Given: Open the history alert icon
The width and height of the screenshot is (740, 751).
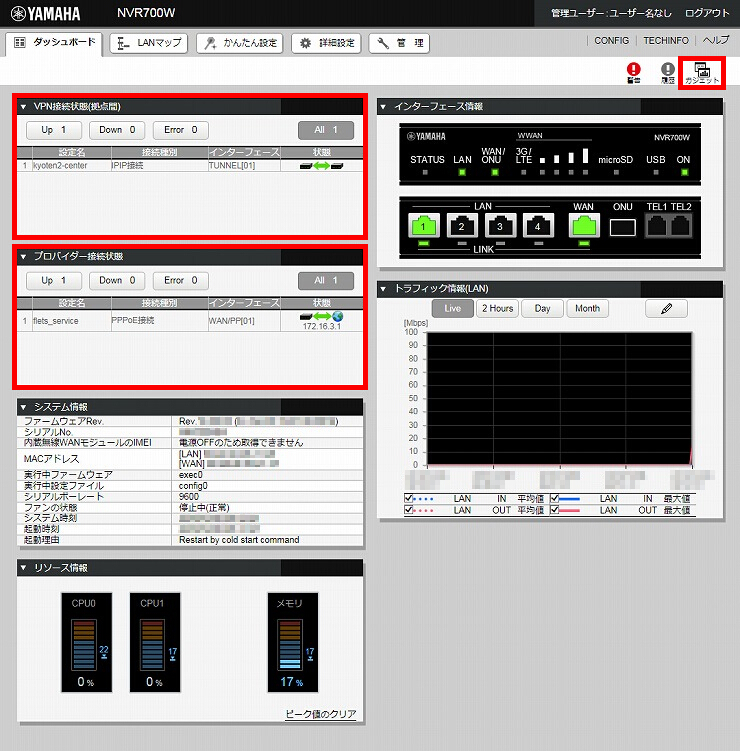Looking at the screenshot, I should 668,73.
